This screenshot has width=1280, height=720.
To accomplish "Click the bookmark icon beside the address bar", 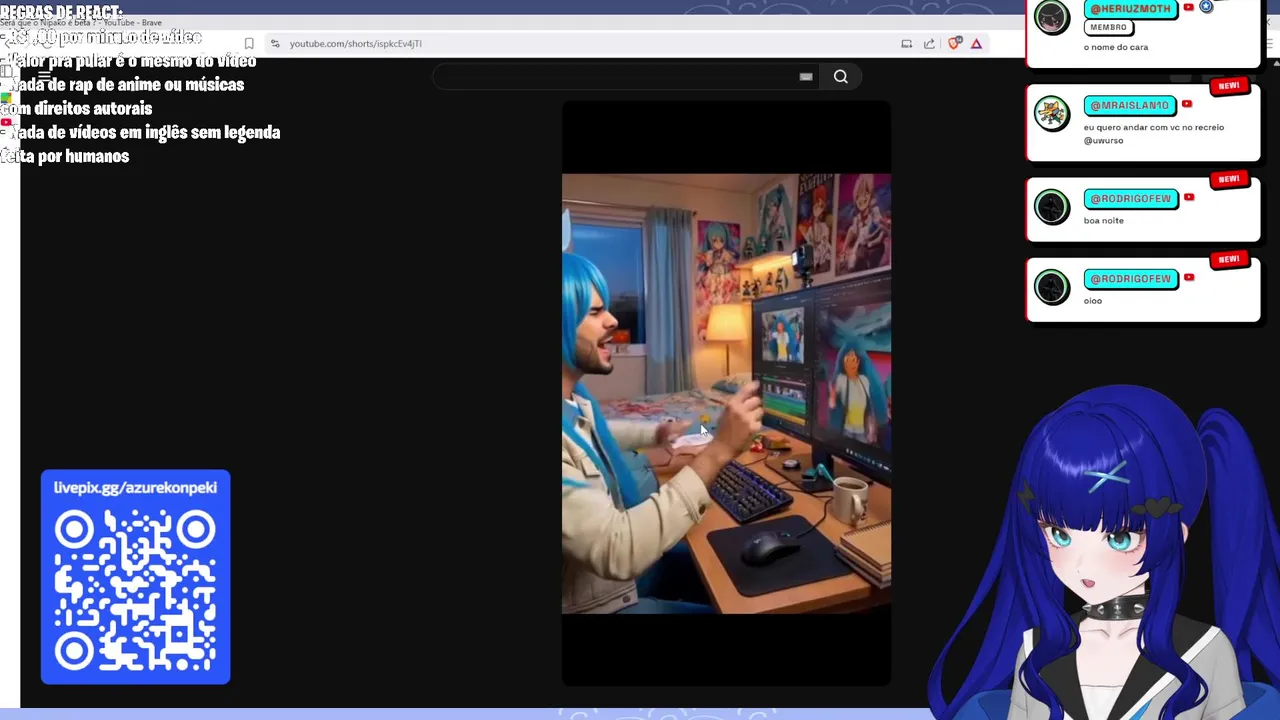I will click(249, 44).
